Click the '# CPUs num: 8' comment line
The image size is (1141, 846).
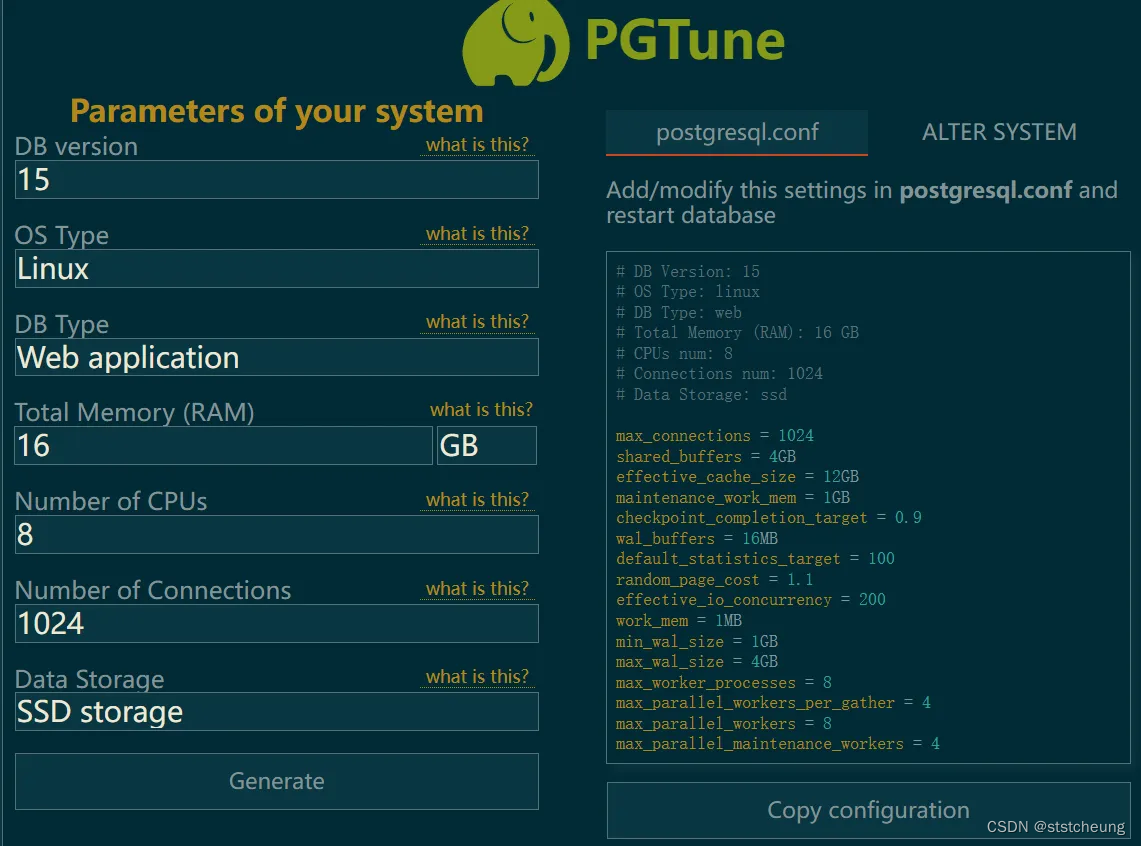pyautogui.click(x=675, y=354)
